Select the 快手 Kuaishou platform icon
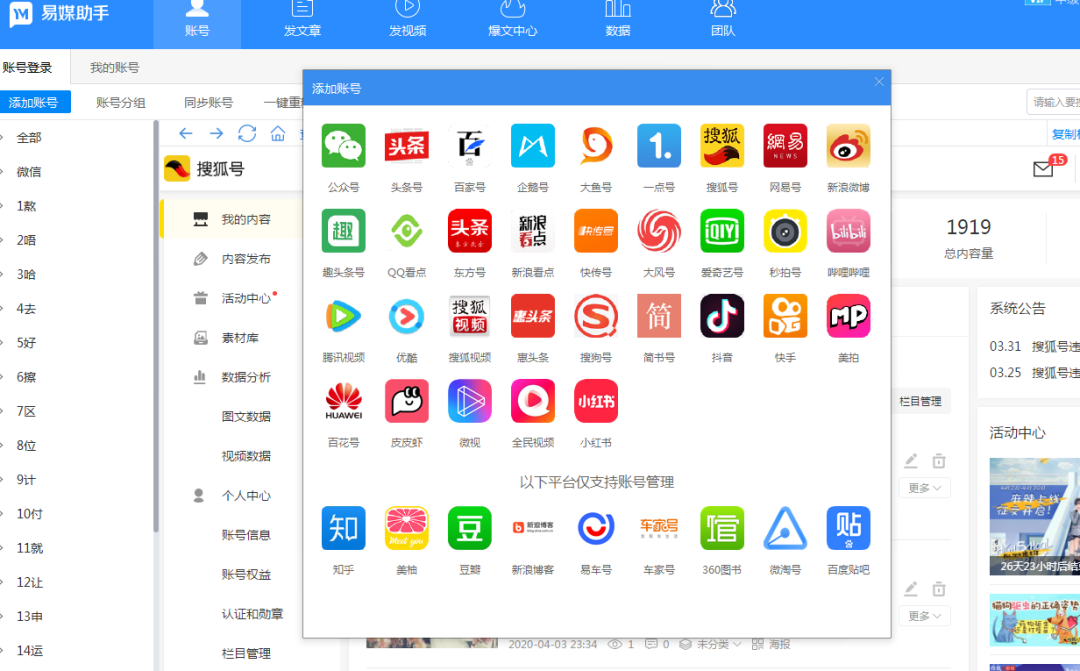The height and width of the screenshot is (671, 1080). [x=785, y=315]
